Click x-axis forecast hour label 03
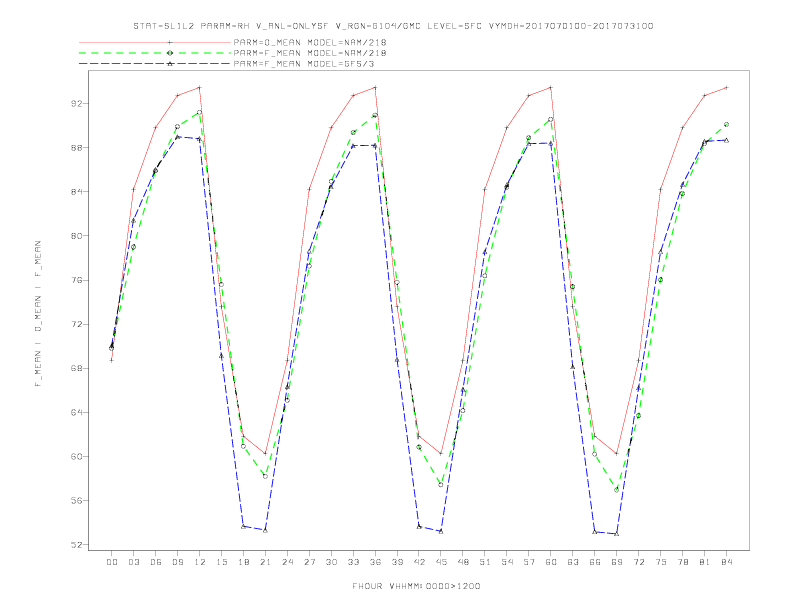This screenshot has width=792, height=612. (133, 562)
